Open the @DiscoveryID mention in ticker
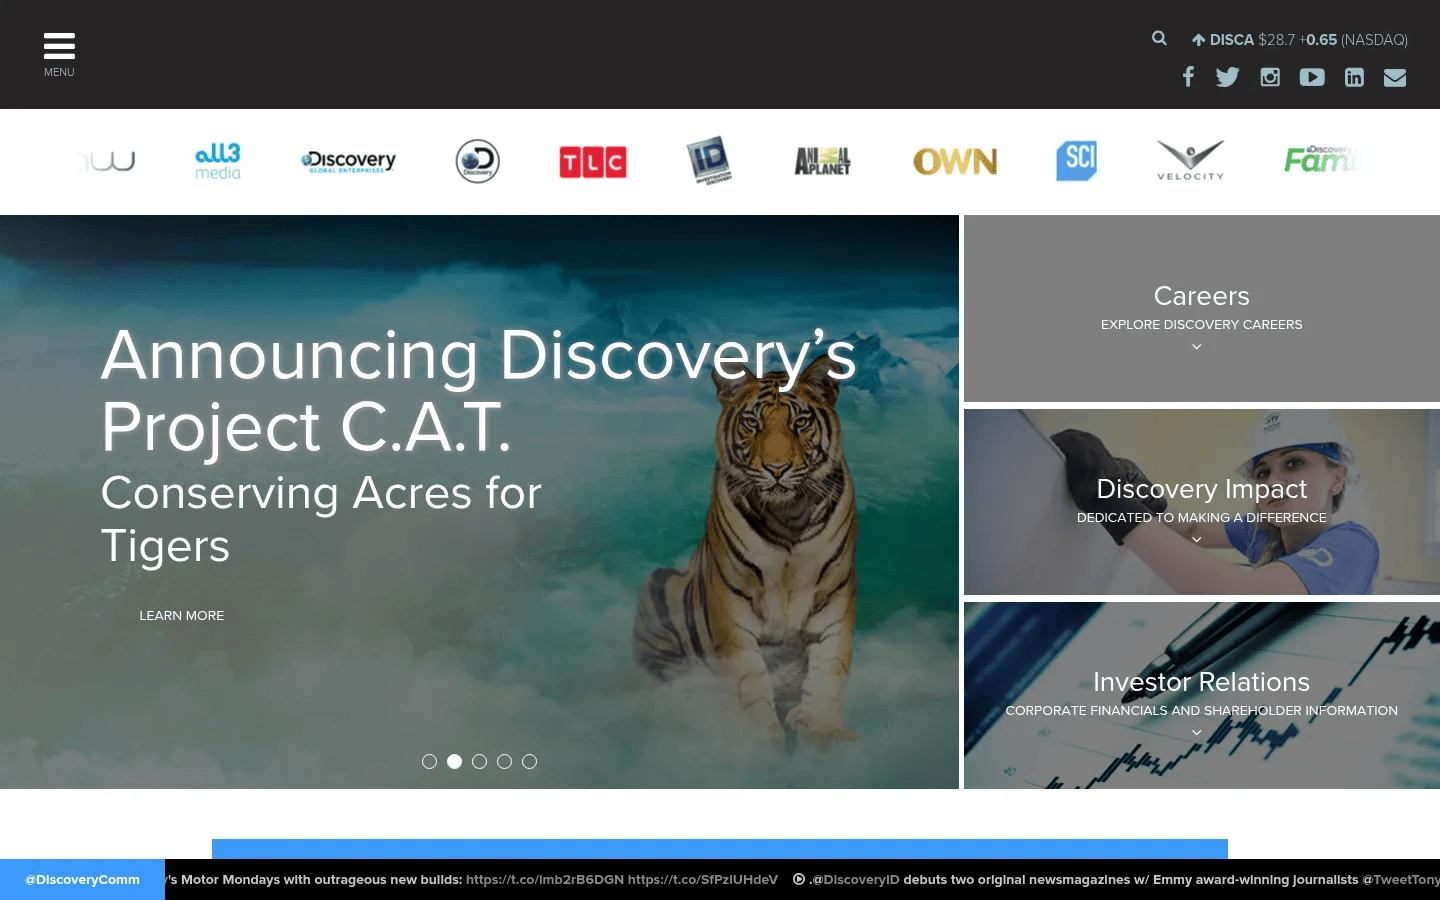The width and height of the screenshot is (1440, 900). tap(855, 879)
